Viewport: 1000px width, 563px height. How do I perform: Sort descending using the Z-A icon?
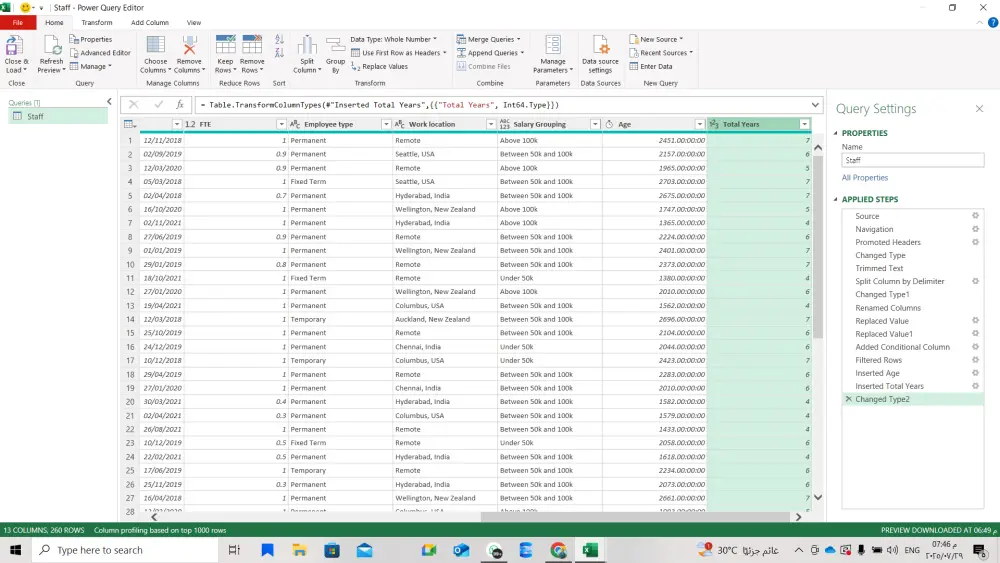click(279, 53)
